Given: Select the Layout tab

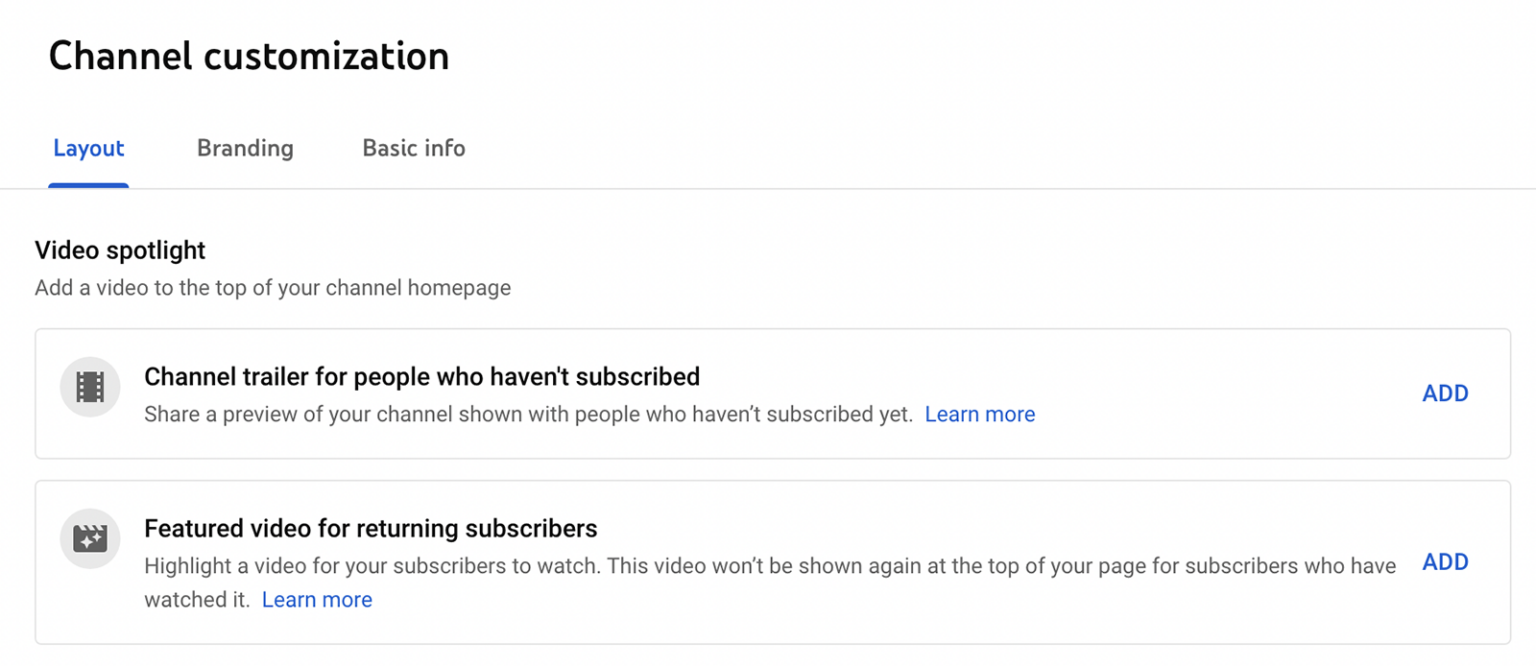Looking at the screenshot, I should tap(88, 148).
